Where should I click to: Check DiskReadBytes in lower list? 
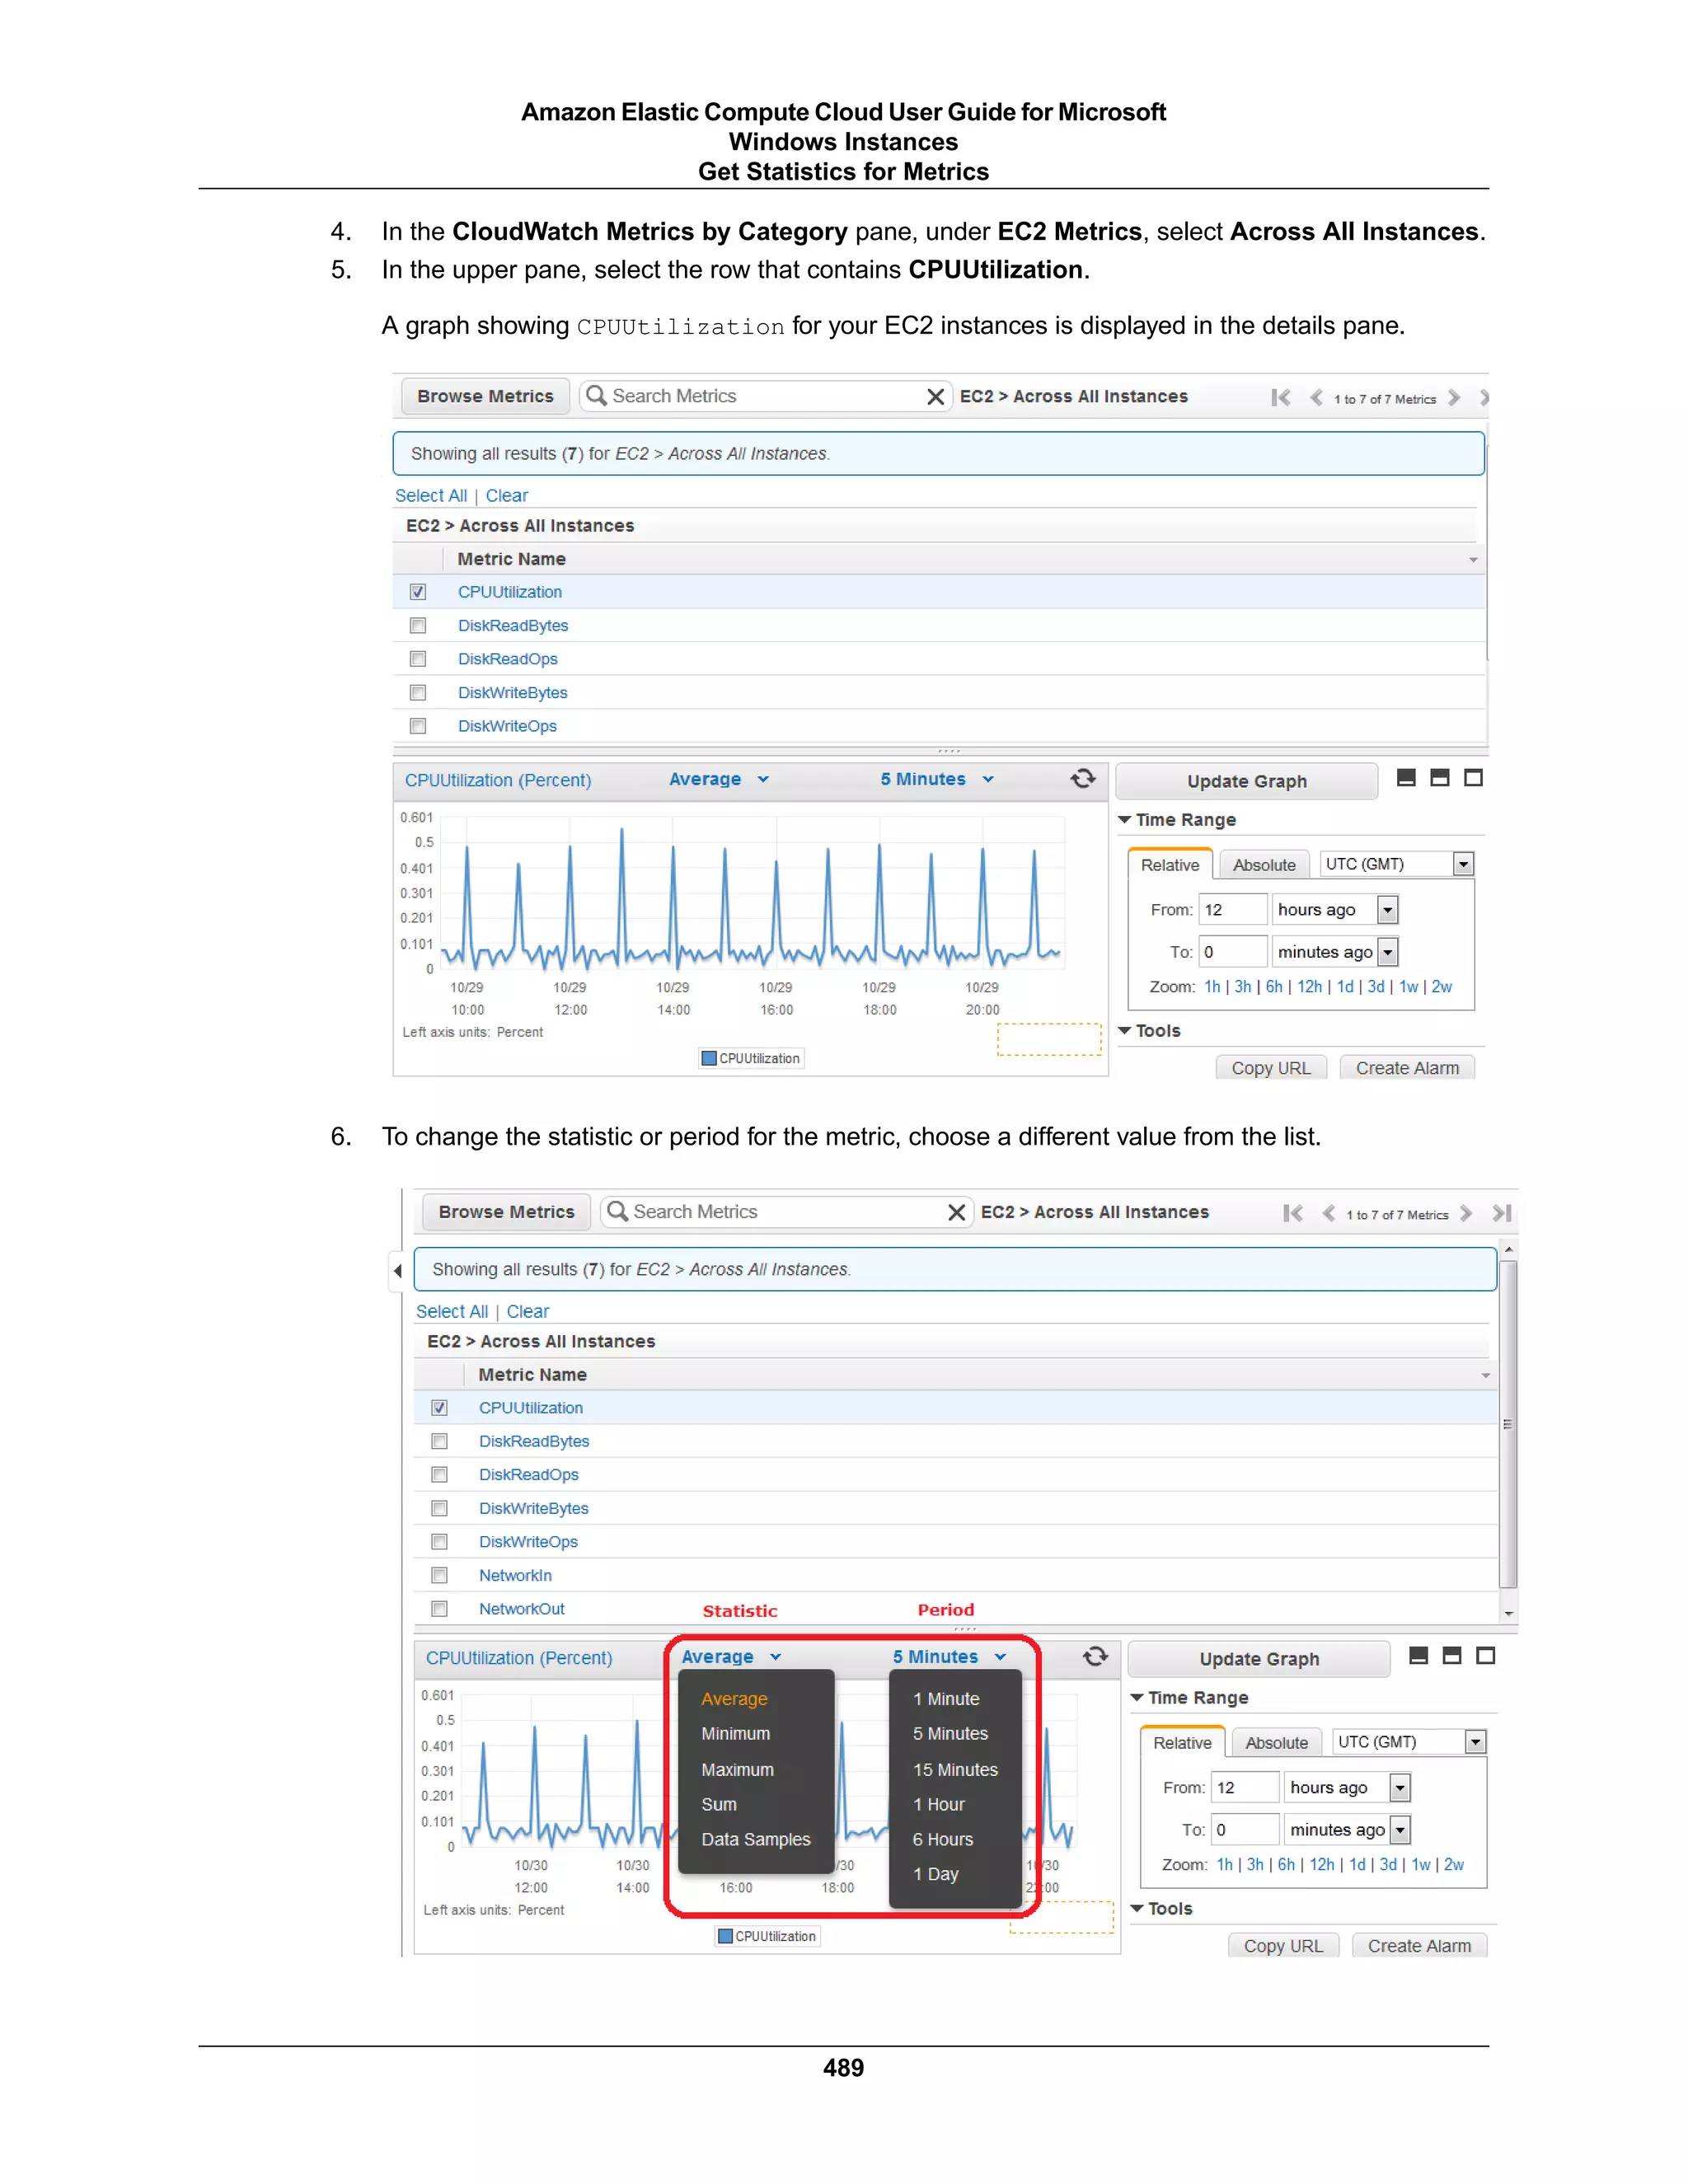tap(439, 1441)
